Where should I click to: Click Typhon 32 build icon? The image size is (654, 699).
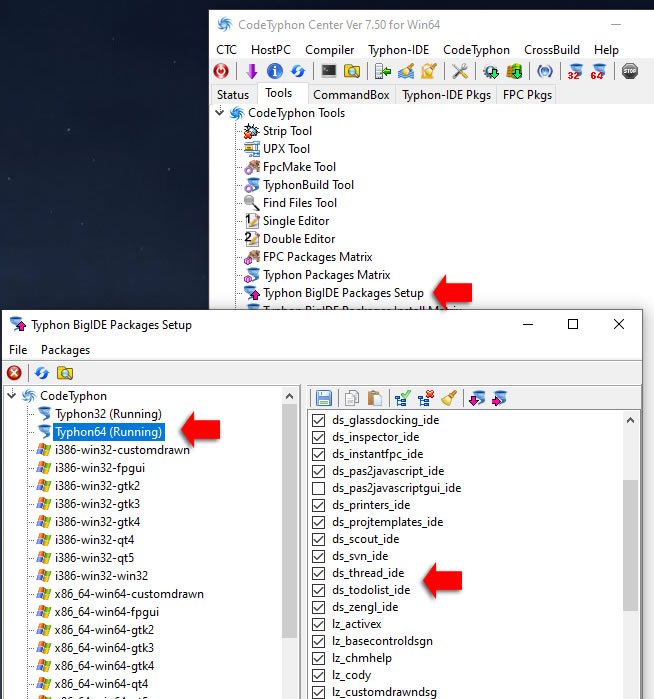575,71
